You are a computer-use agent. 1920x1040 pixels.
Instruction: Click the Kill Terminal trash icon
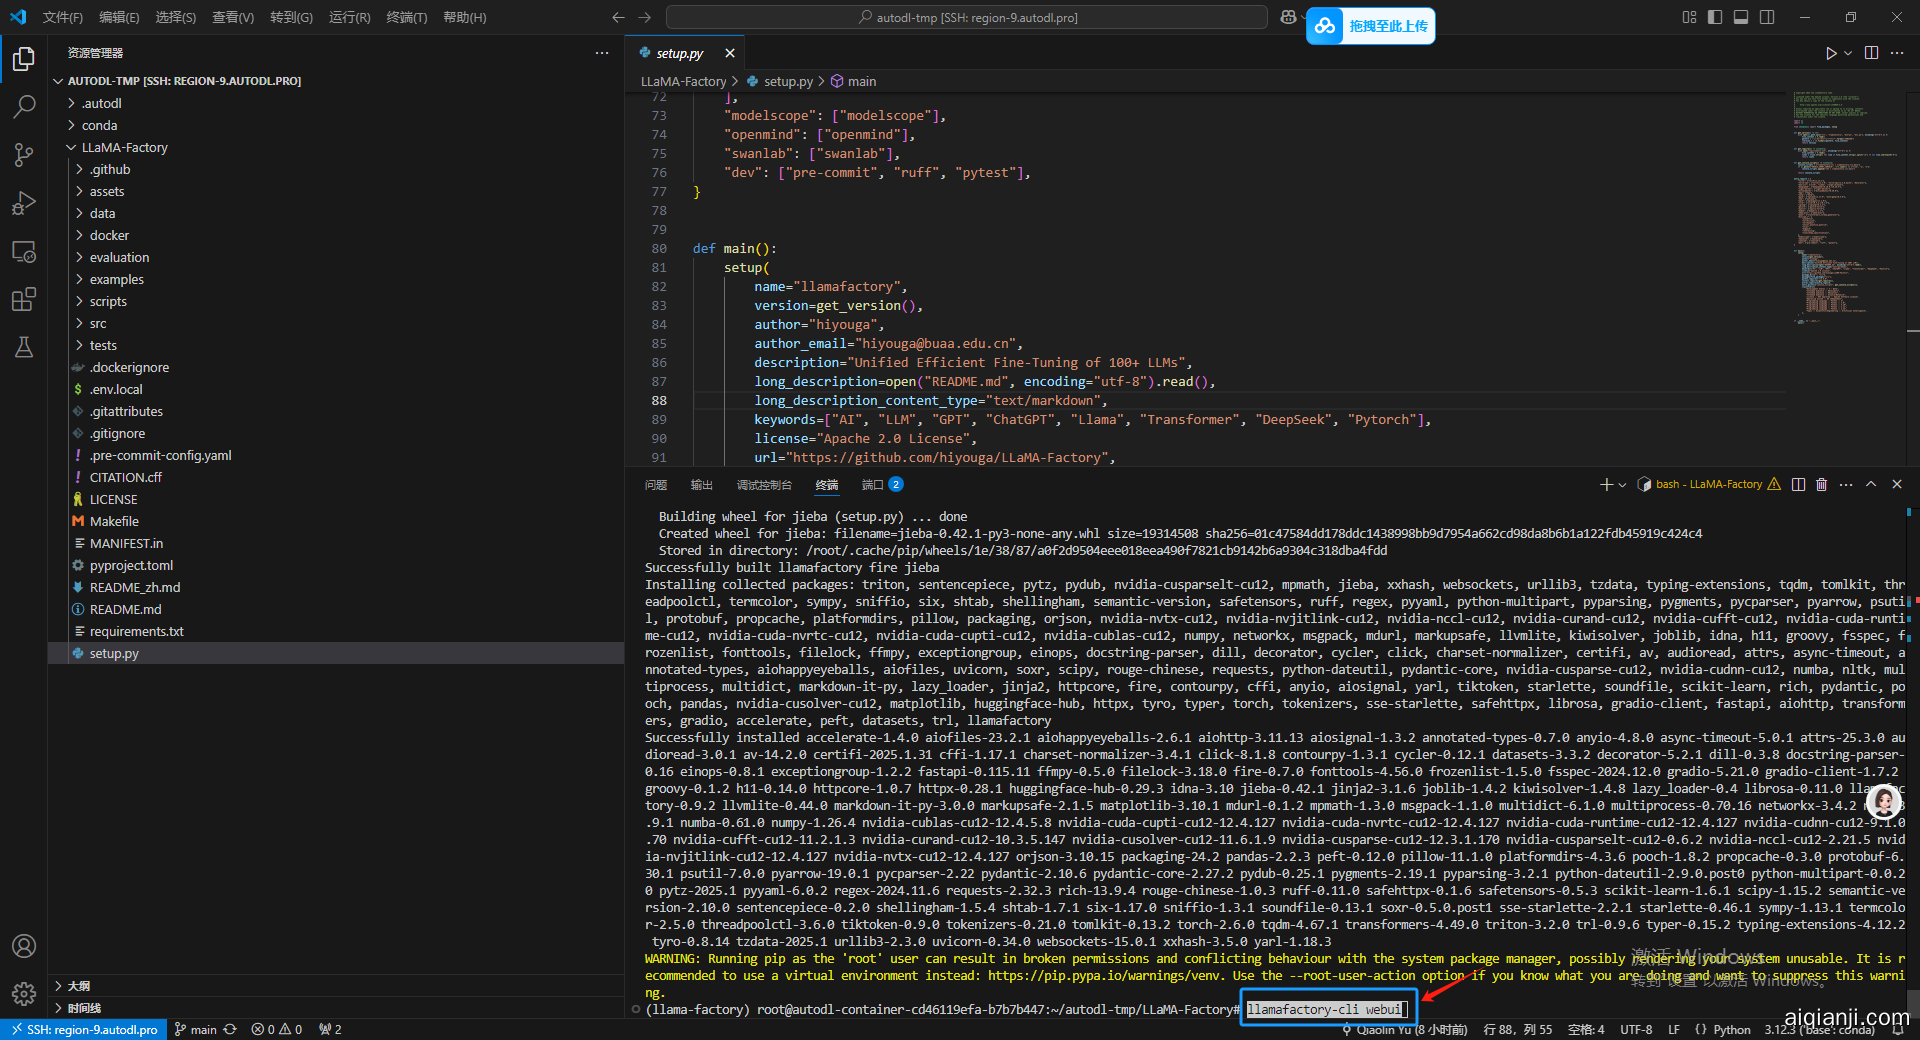(1821, 484)
